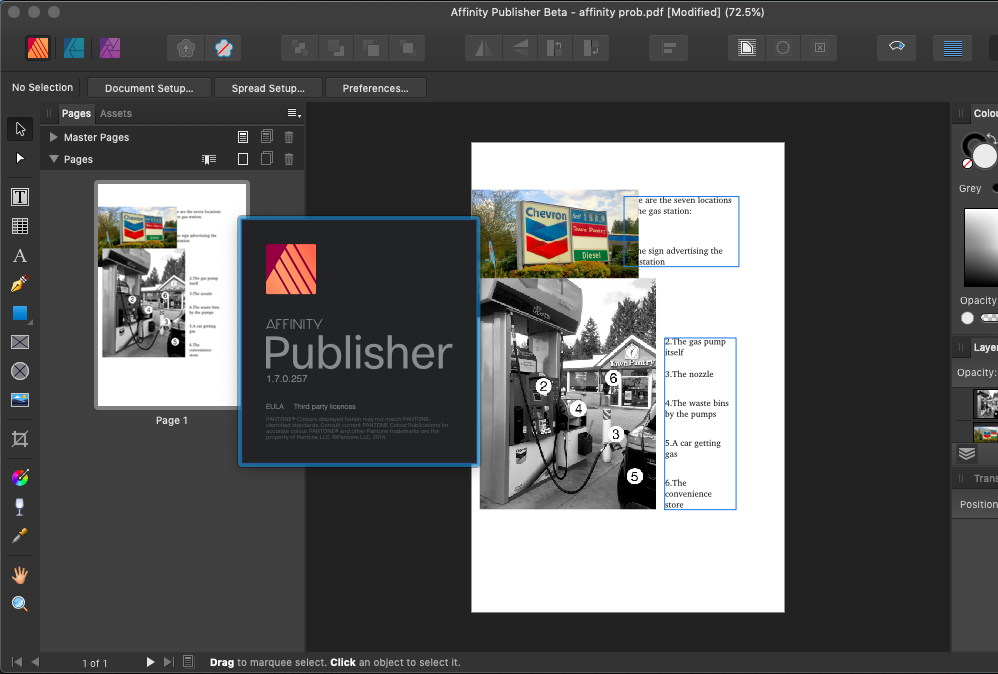Select the Move tool arrow
Viewport: 998px width, 674px height.
(20, 129)
